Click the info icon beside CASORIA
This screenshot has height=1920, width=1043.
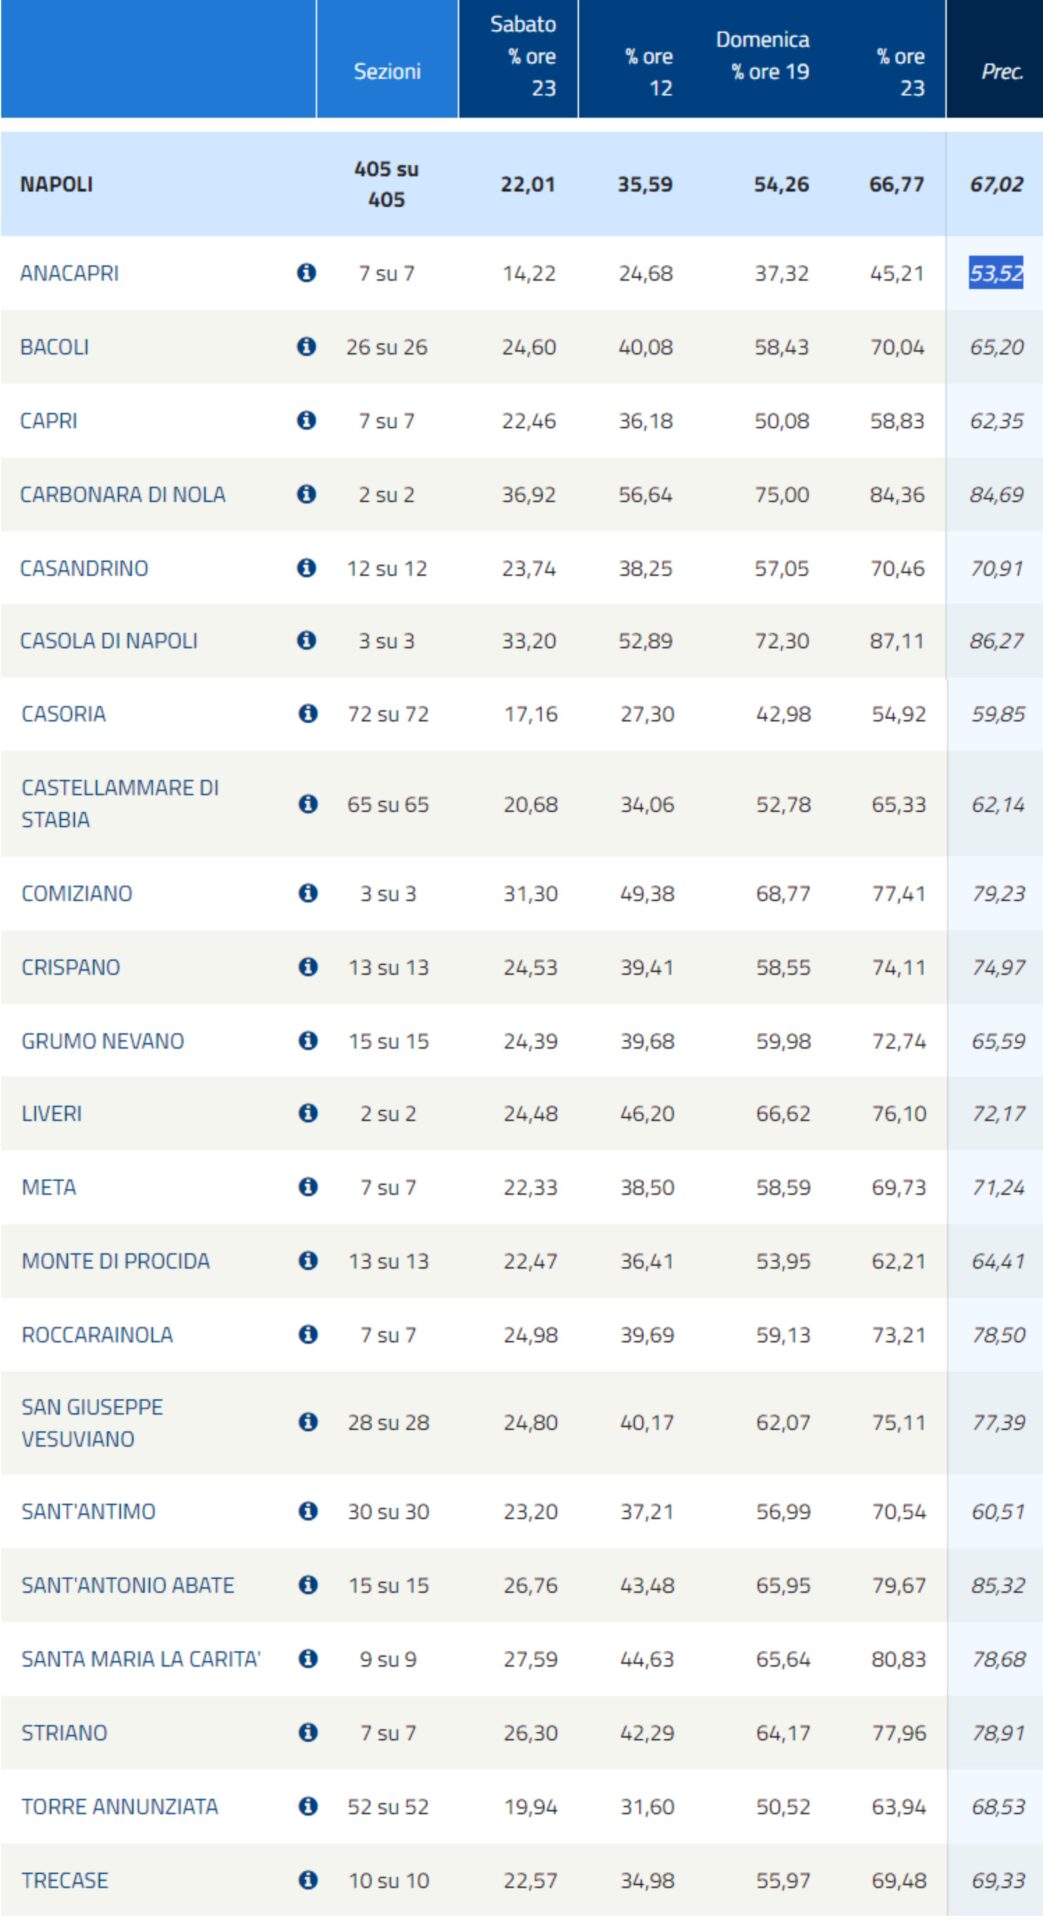pyautogui.click(x=308, y=714)
